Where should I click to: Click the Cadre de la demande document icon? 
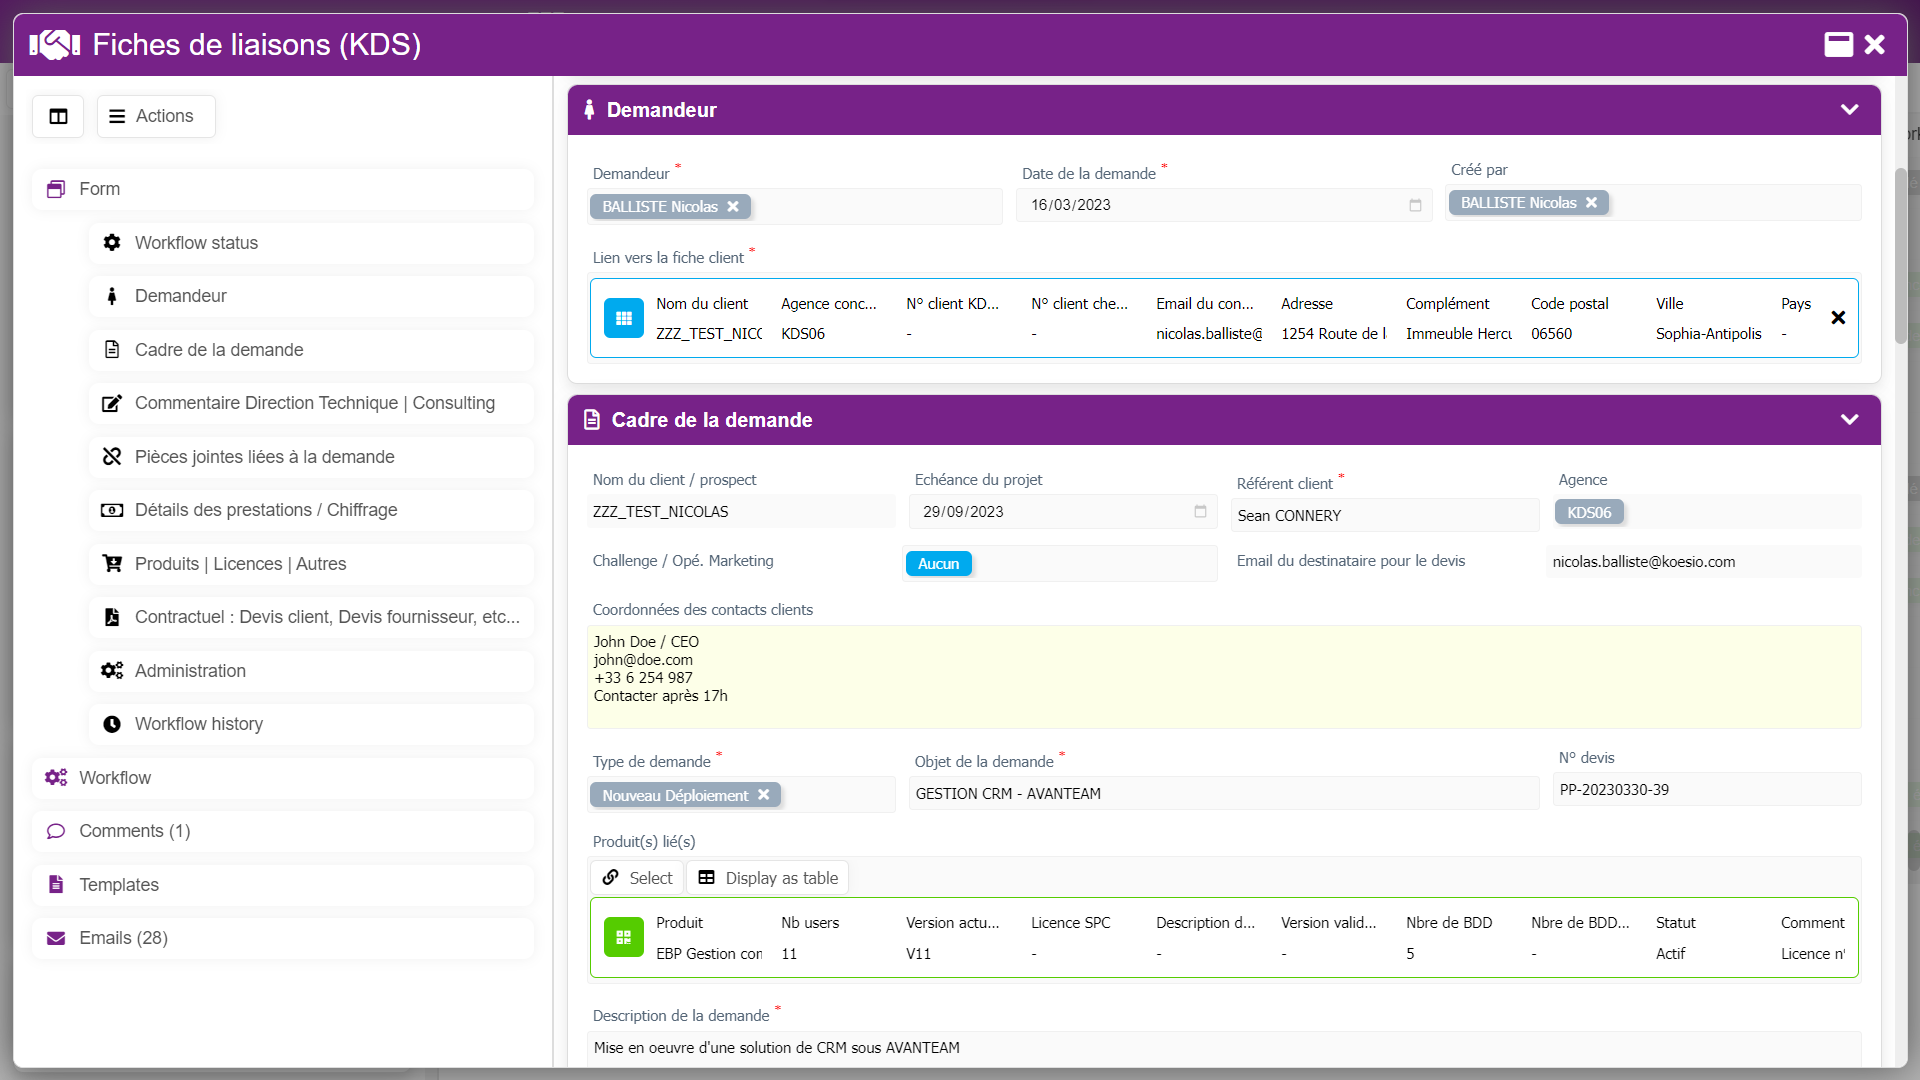point(112,350)
